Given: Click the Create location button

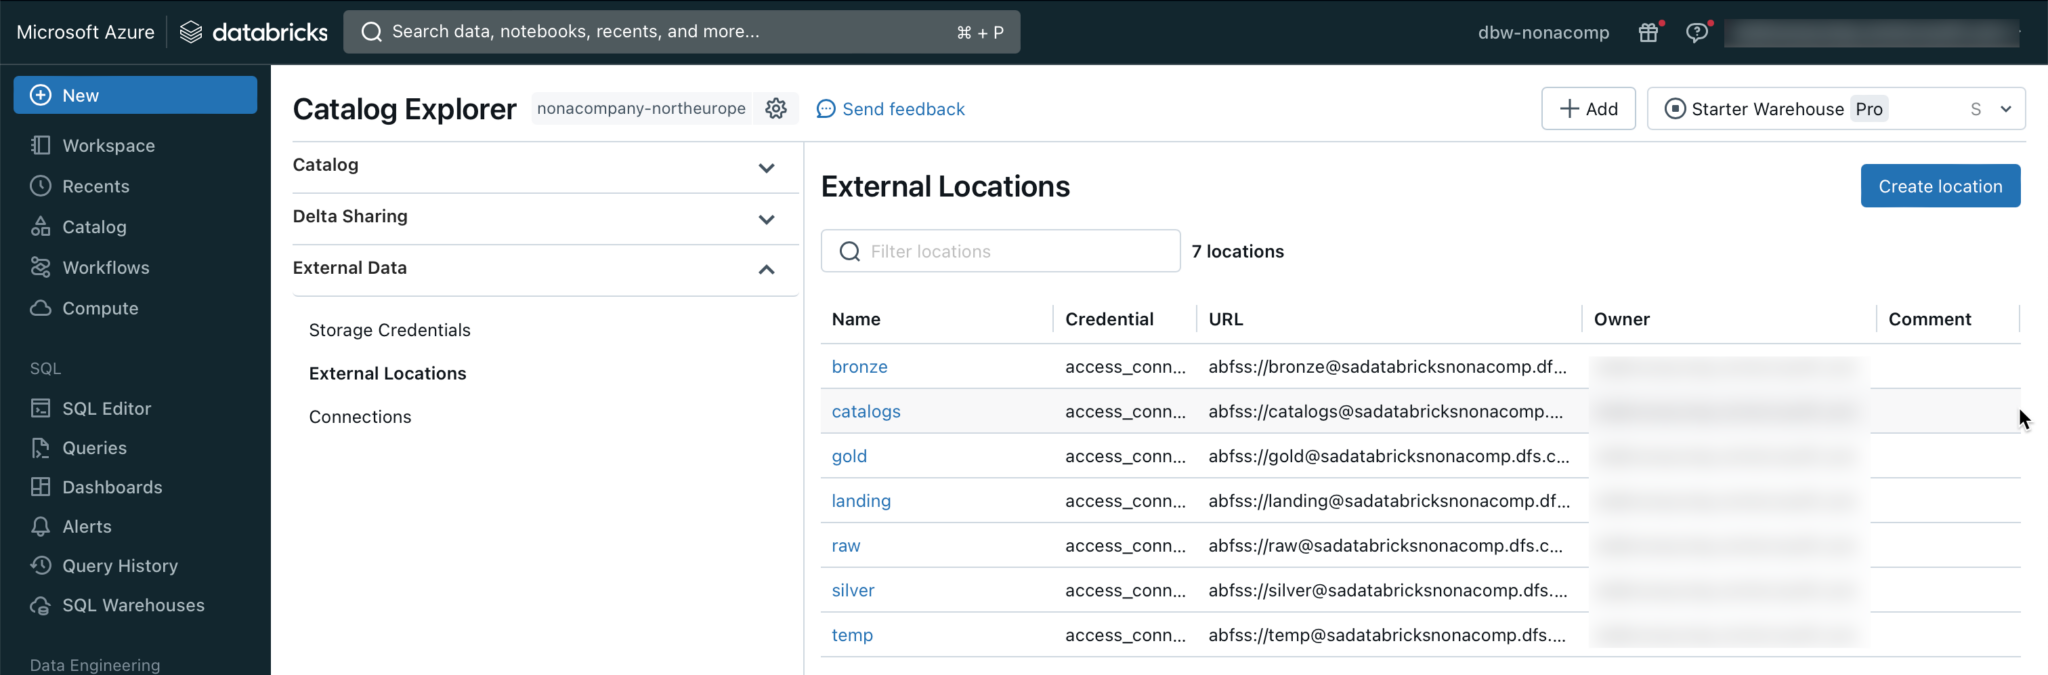Looking at the screenshot, I should [x=1939, y=187].
